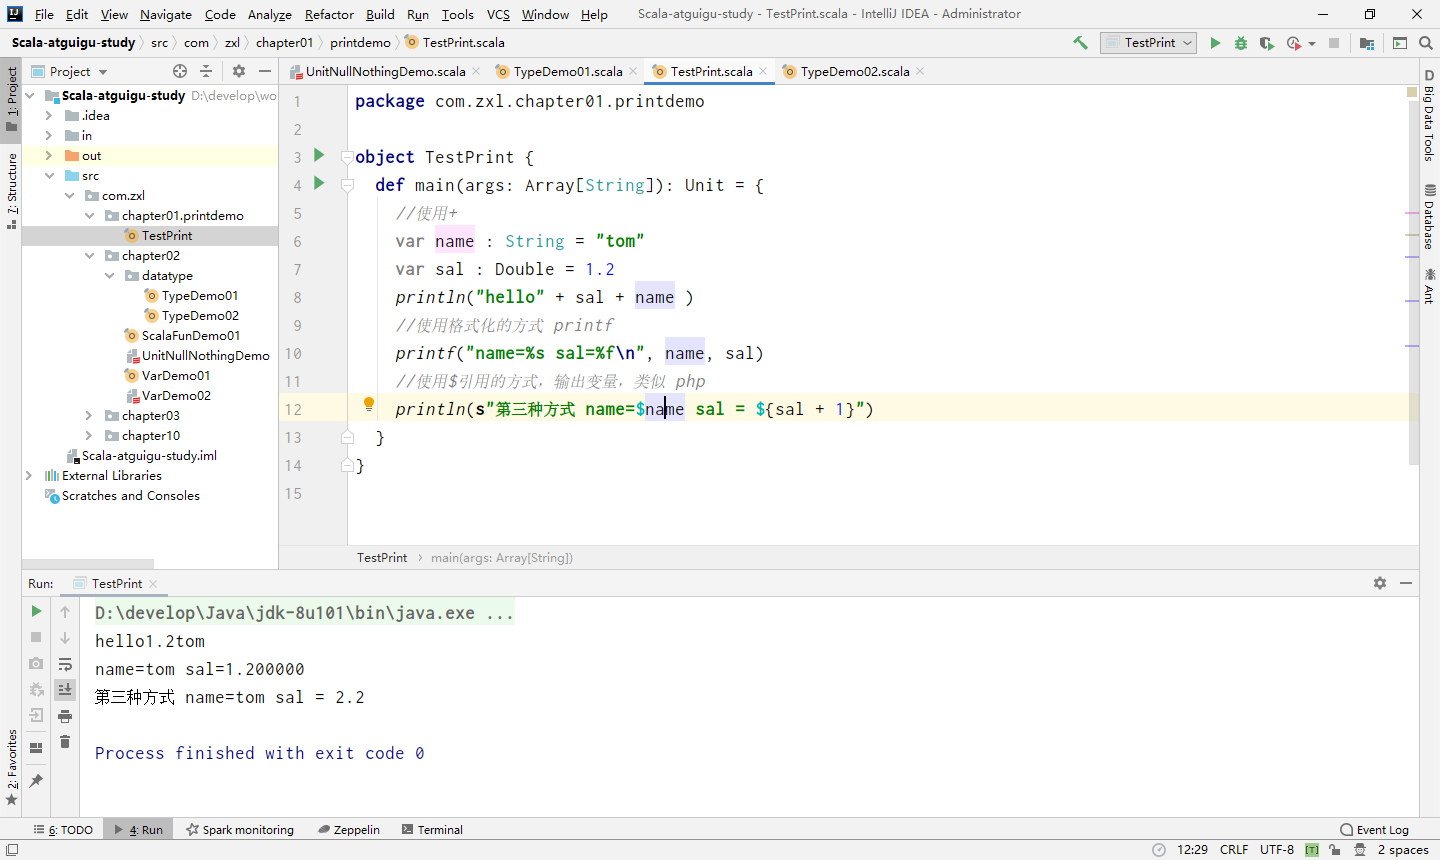The height and width of the screenshot is (860, 1440).
Task: Open Project Structure dialog icon
Action: pos(1367,43)
